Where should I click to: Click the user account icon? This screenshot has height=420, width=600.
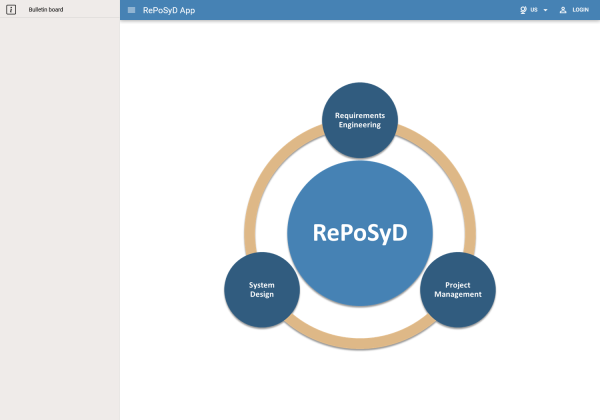click(563, 10)
